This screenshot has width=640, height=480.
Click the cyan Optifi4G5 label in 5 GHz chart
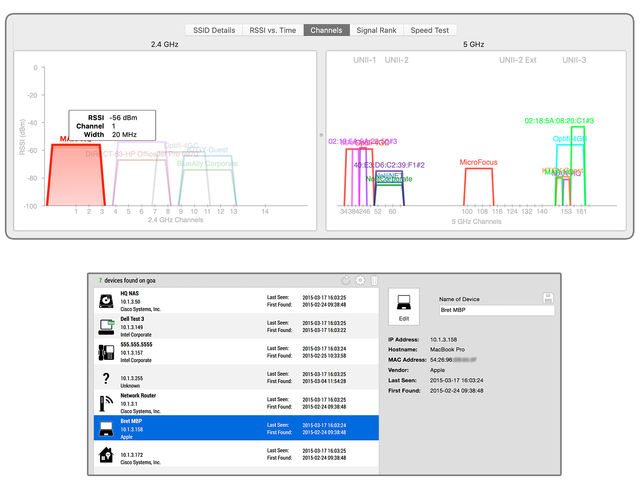click(x=570, y=139)
